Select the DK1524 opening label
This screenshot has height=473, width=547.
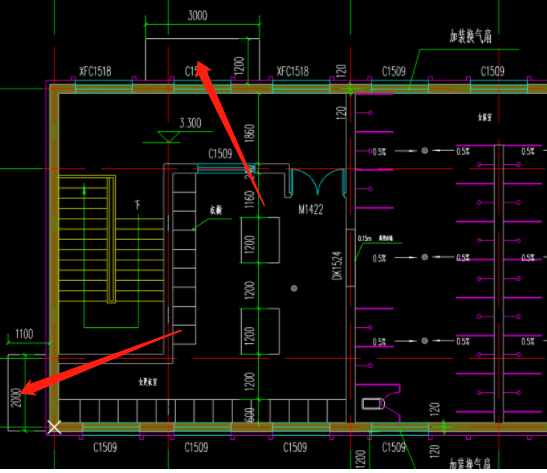point(337,265)
